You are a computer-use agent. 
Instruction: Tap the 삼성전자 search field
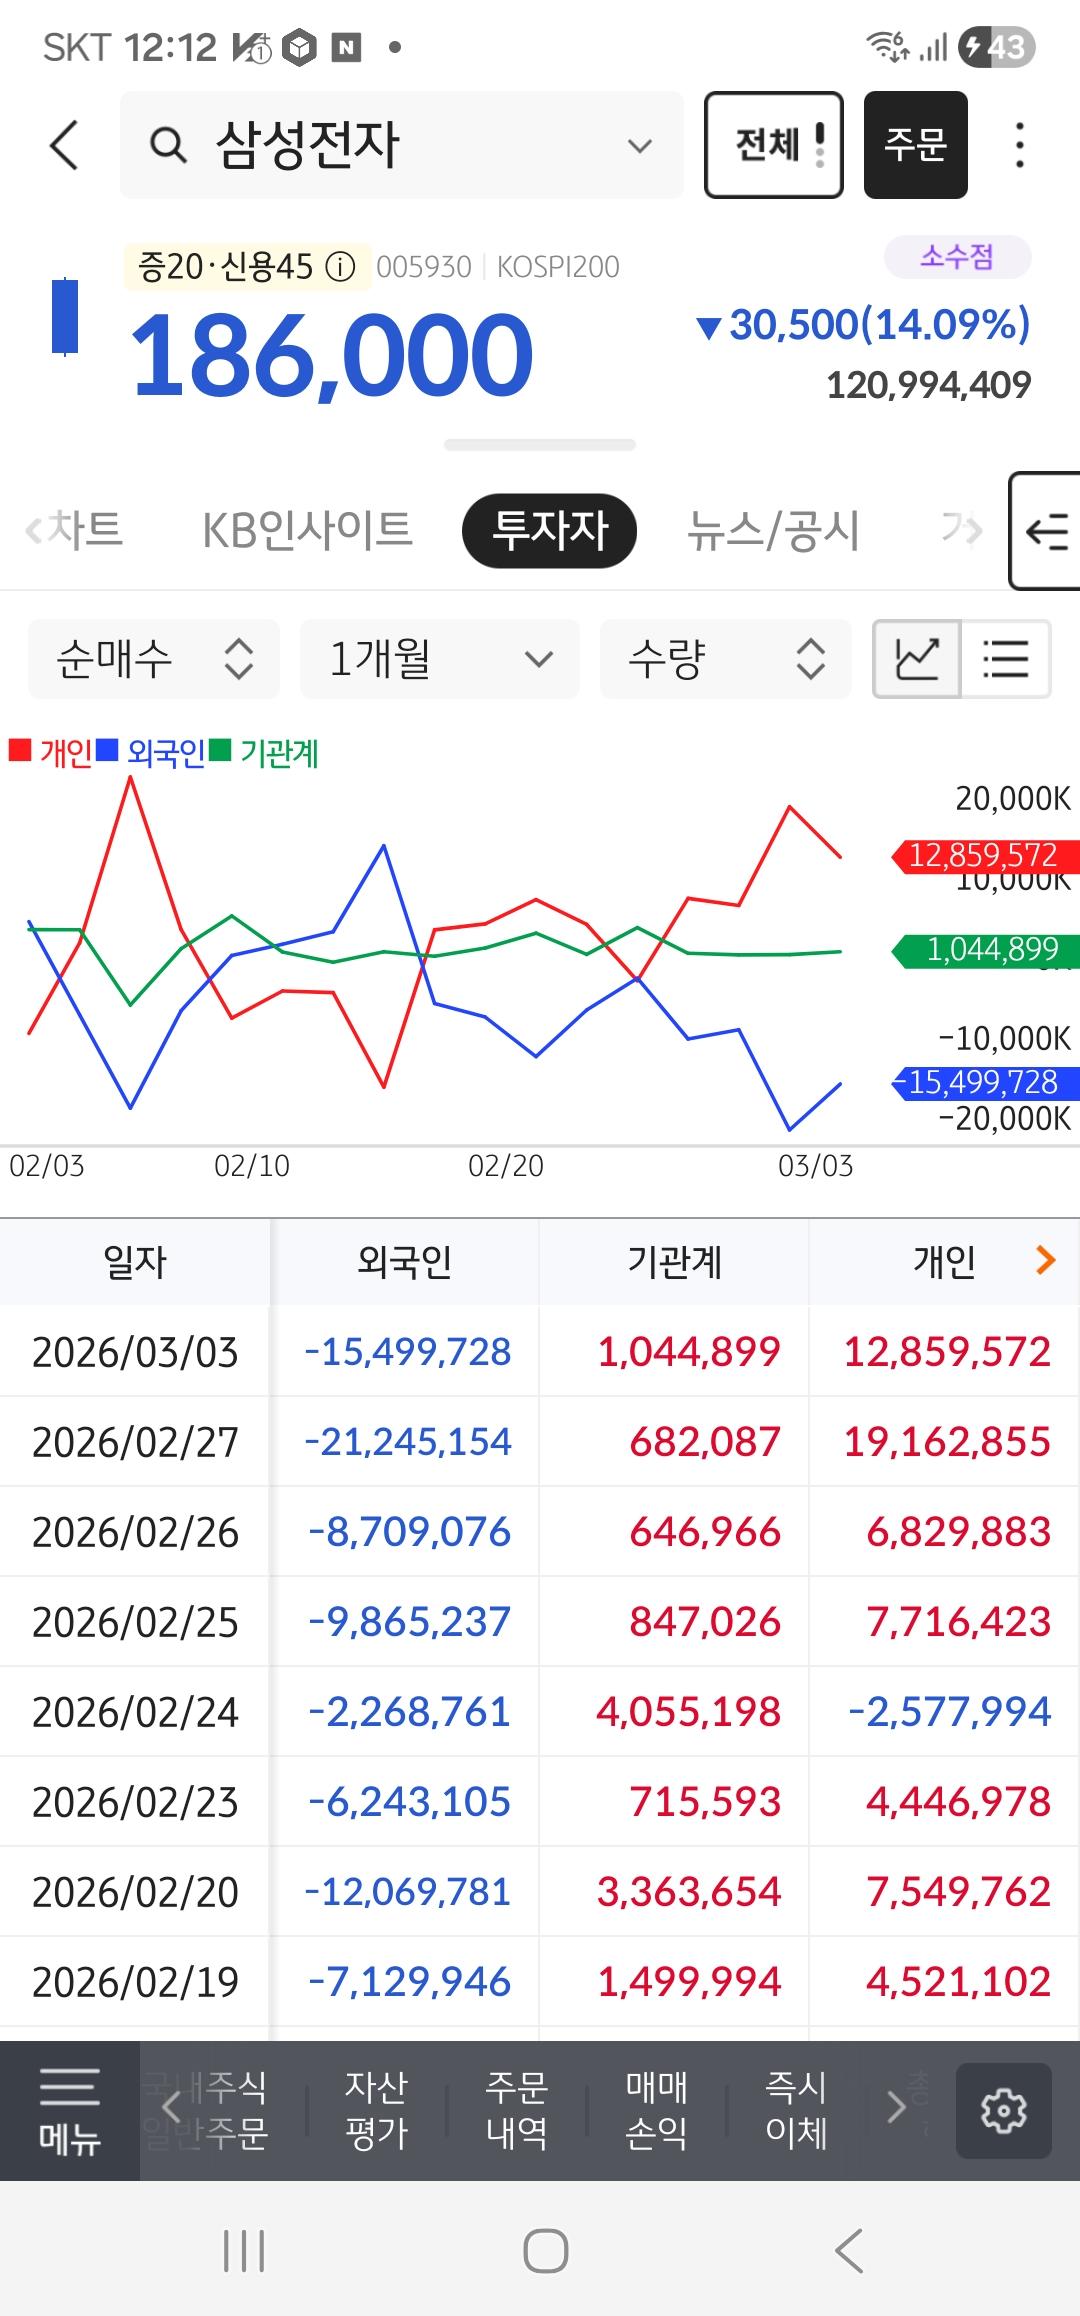click(x=402, y=145)
